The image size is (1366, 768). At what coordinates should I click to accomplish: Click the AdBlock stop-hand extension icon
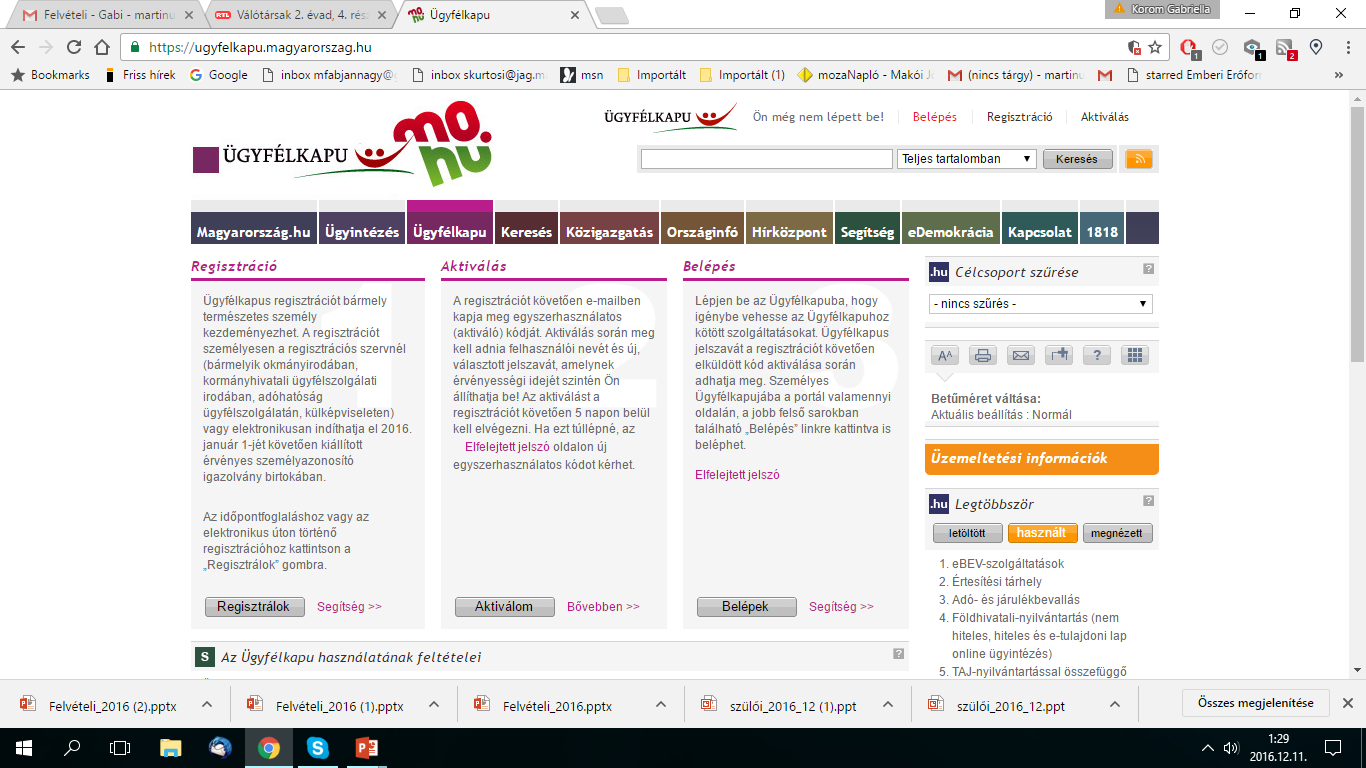point(1188,47)
